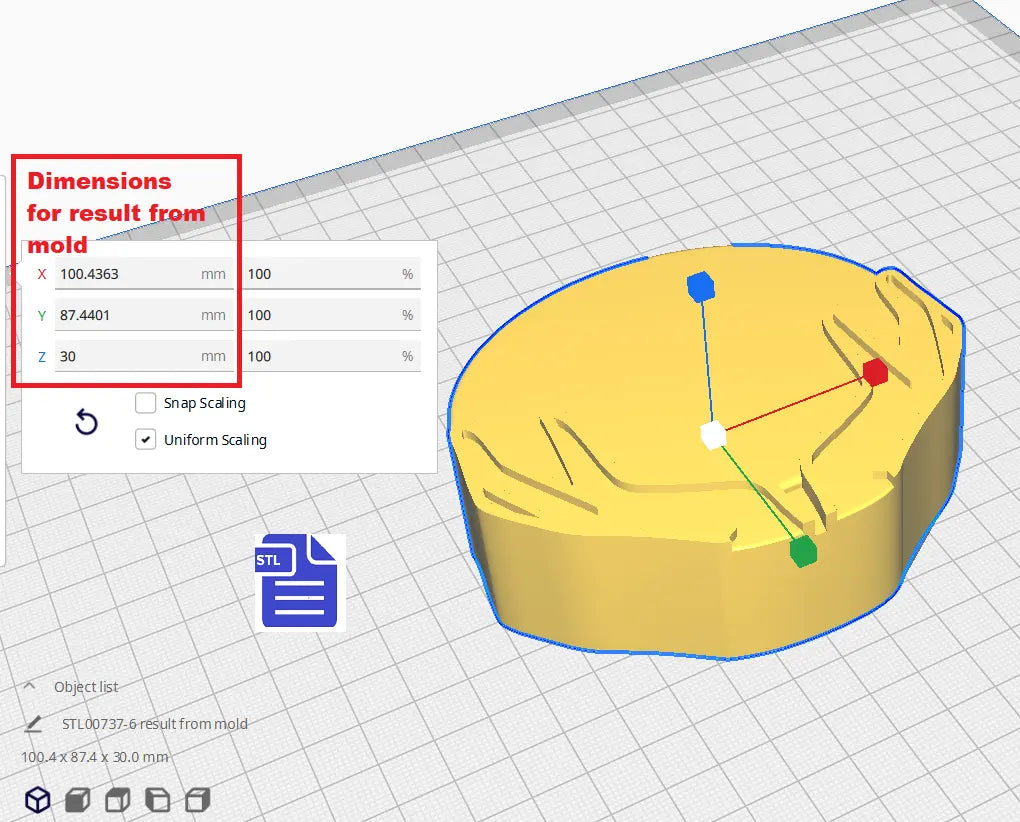Switch to right side view cube icon

point(198,800)
